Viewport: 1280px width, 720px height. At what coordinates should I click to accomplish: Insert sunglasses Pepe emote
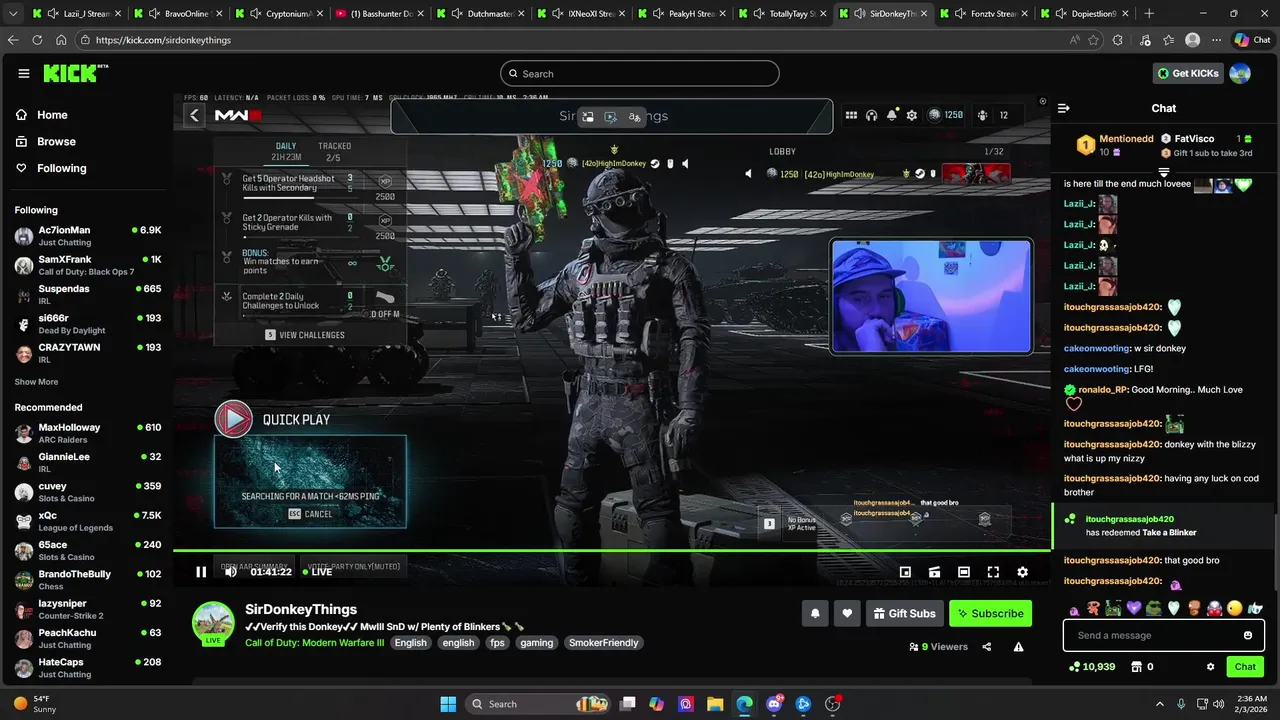(x=1153, y=608)
